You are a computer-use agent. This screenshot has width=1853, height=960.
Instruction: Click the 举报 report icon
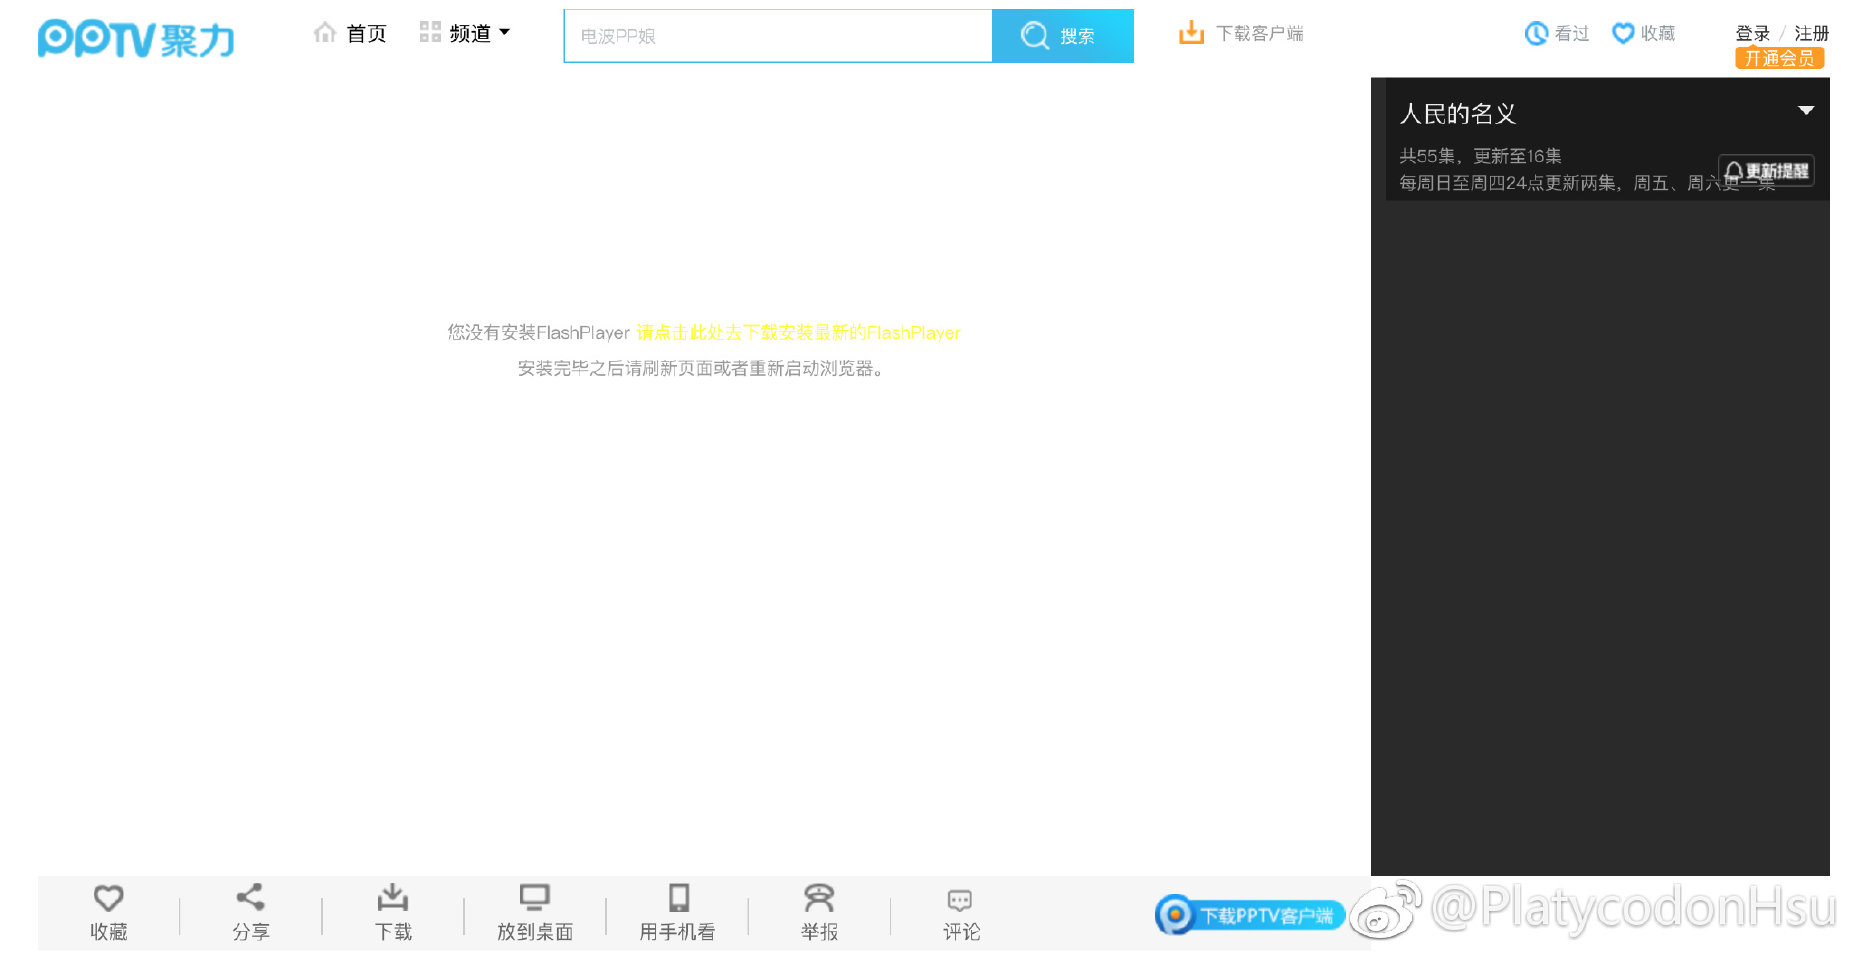(819, 897)
